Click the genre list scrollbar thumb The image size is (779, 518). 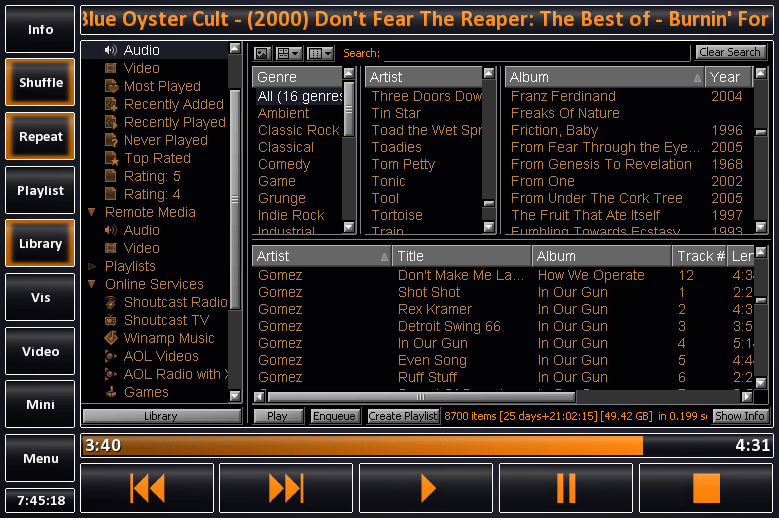pyautogui.click(x=349, y=110)
